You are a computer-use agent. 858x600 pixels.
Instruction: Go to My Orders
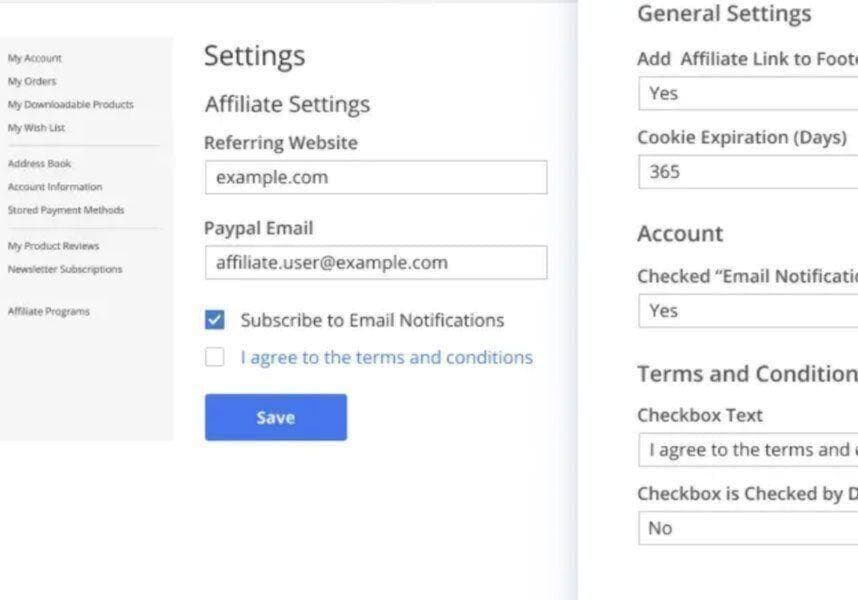[x=32, y=81]
